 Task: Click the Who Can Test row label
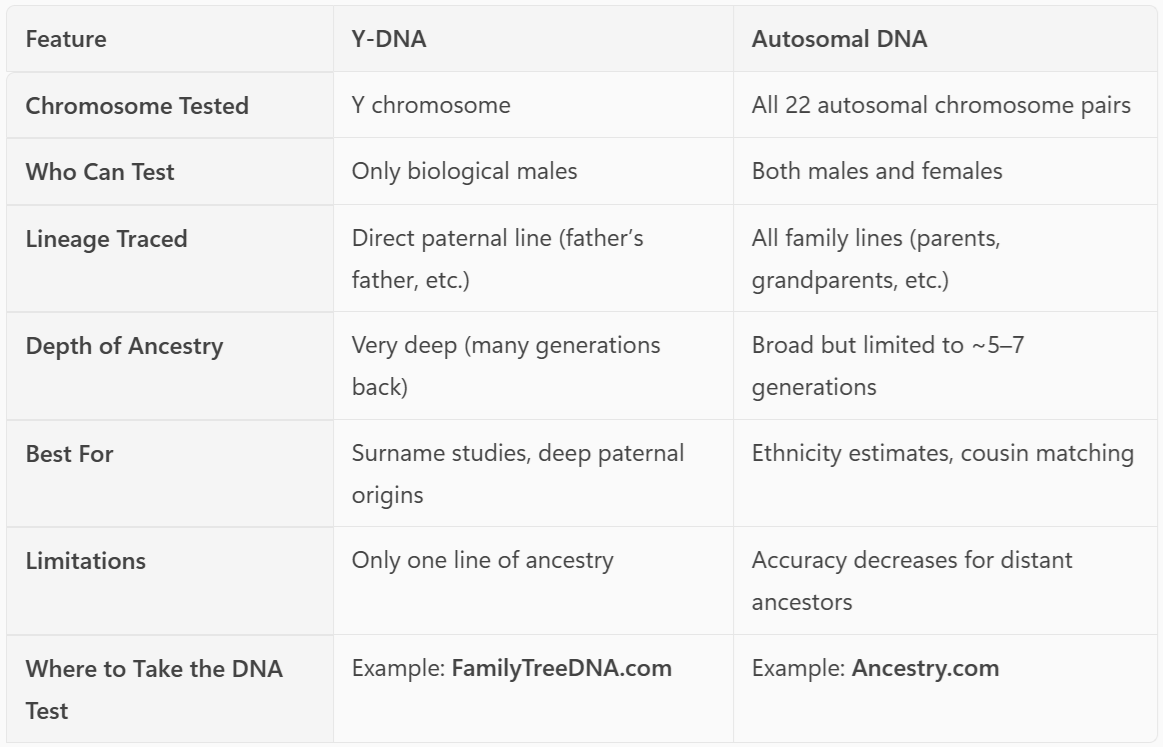[x=100, y=172]
